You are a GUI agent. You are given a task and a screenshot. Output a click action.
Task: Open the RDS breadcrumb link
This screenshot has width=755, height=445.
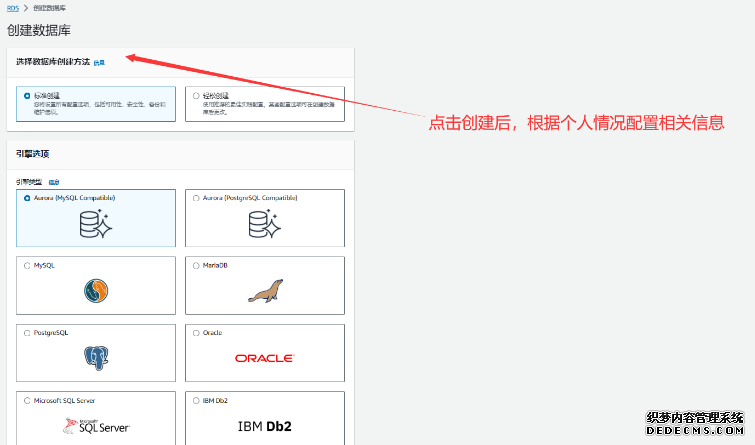tap(13, 8)
